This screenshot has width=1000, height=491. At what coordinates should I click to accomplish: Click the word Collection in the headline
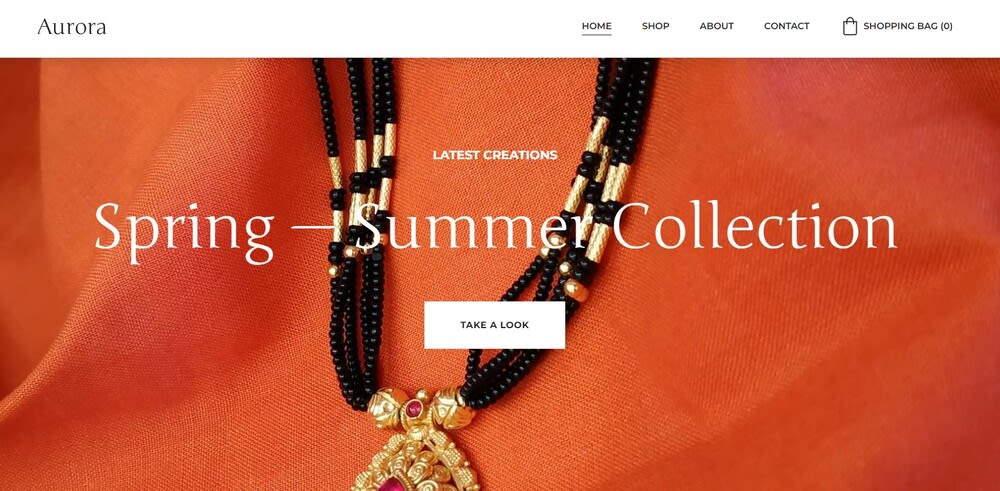click(754, 225)
